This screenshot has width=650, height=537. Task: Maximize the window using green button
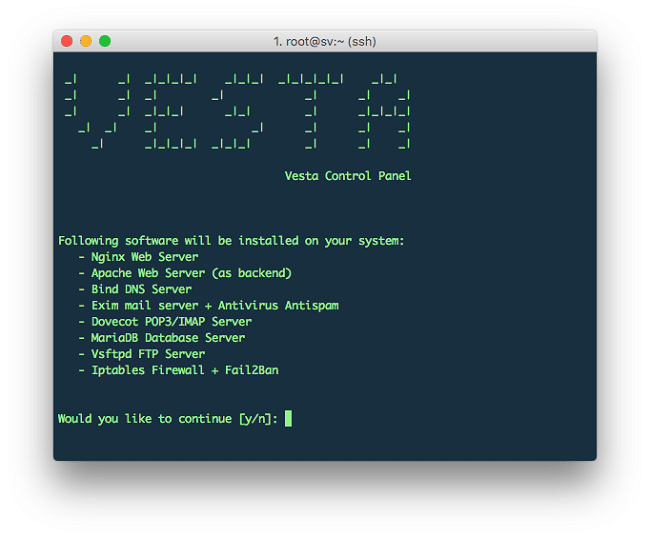coord(105,41)
